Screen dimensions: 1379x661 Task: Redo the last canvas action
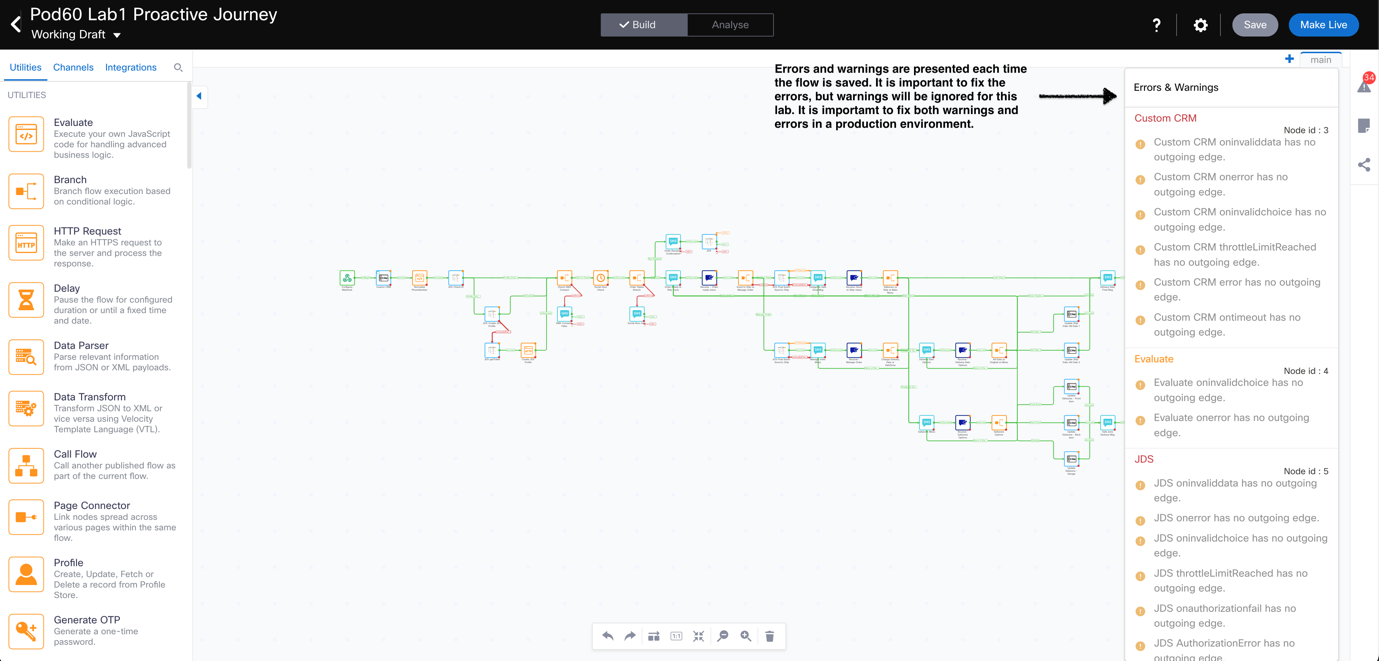(630, 636)
